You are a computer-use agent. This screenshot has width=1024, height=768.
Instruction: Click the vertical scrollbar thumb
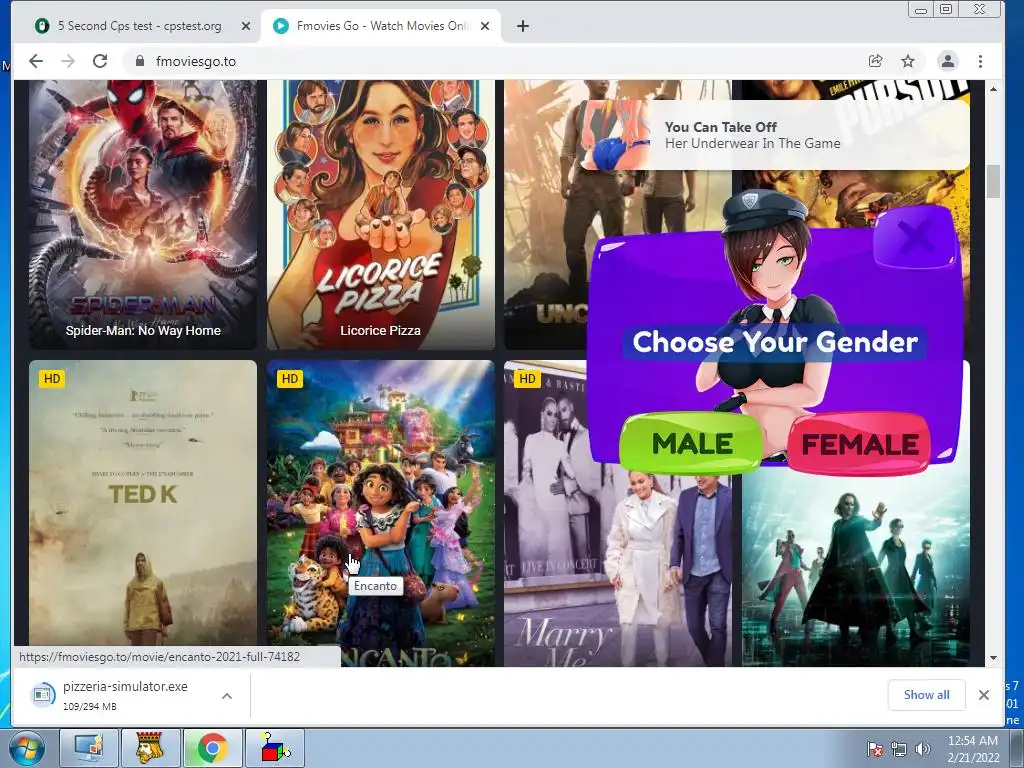[x=993, y=181]
